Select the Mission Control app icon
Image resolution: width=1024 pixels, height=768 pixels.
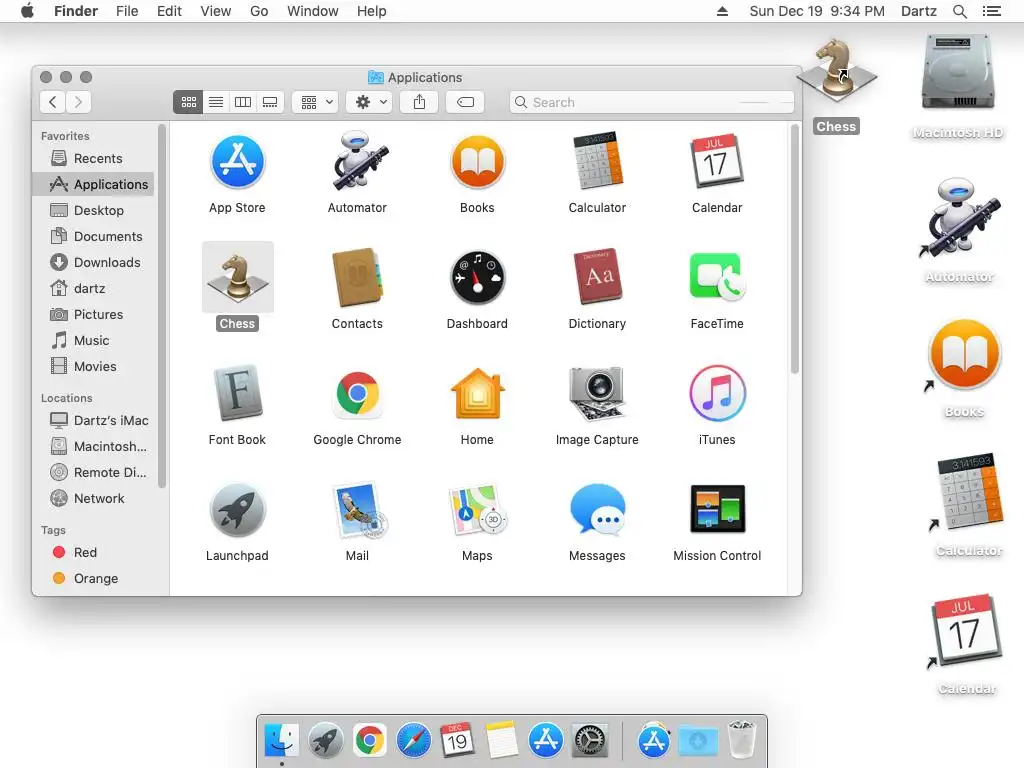pyautogui.click(x=717, y=509)
